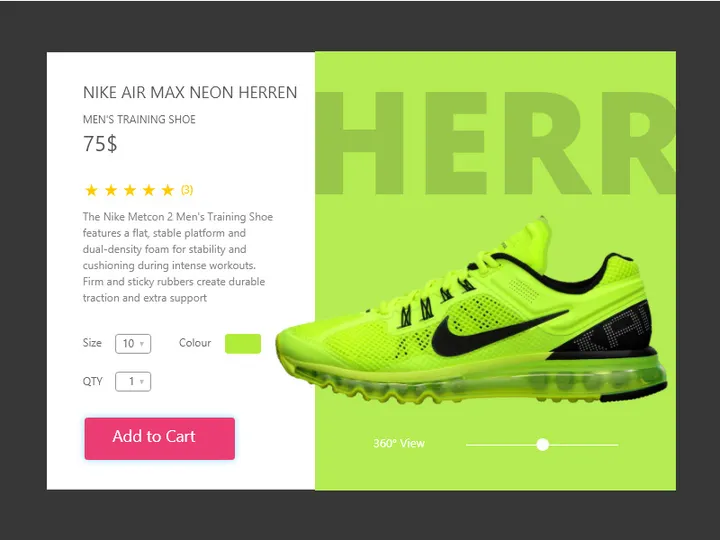This screenshot has height=540, width=720.
Task: Click the third rating star
Action: pos(130,190)
